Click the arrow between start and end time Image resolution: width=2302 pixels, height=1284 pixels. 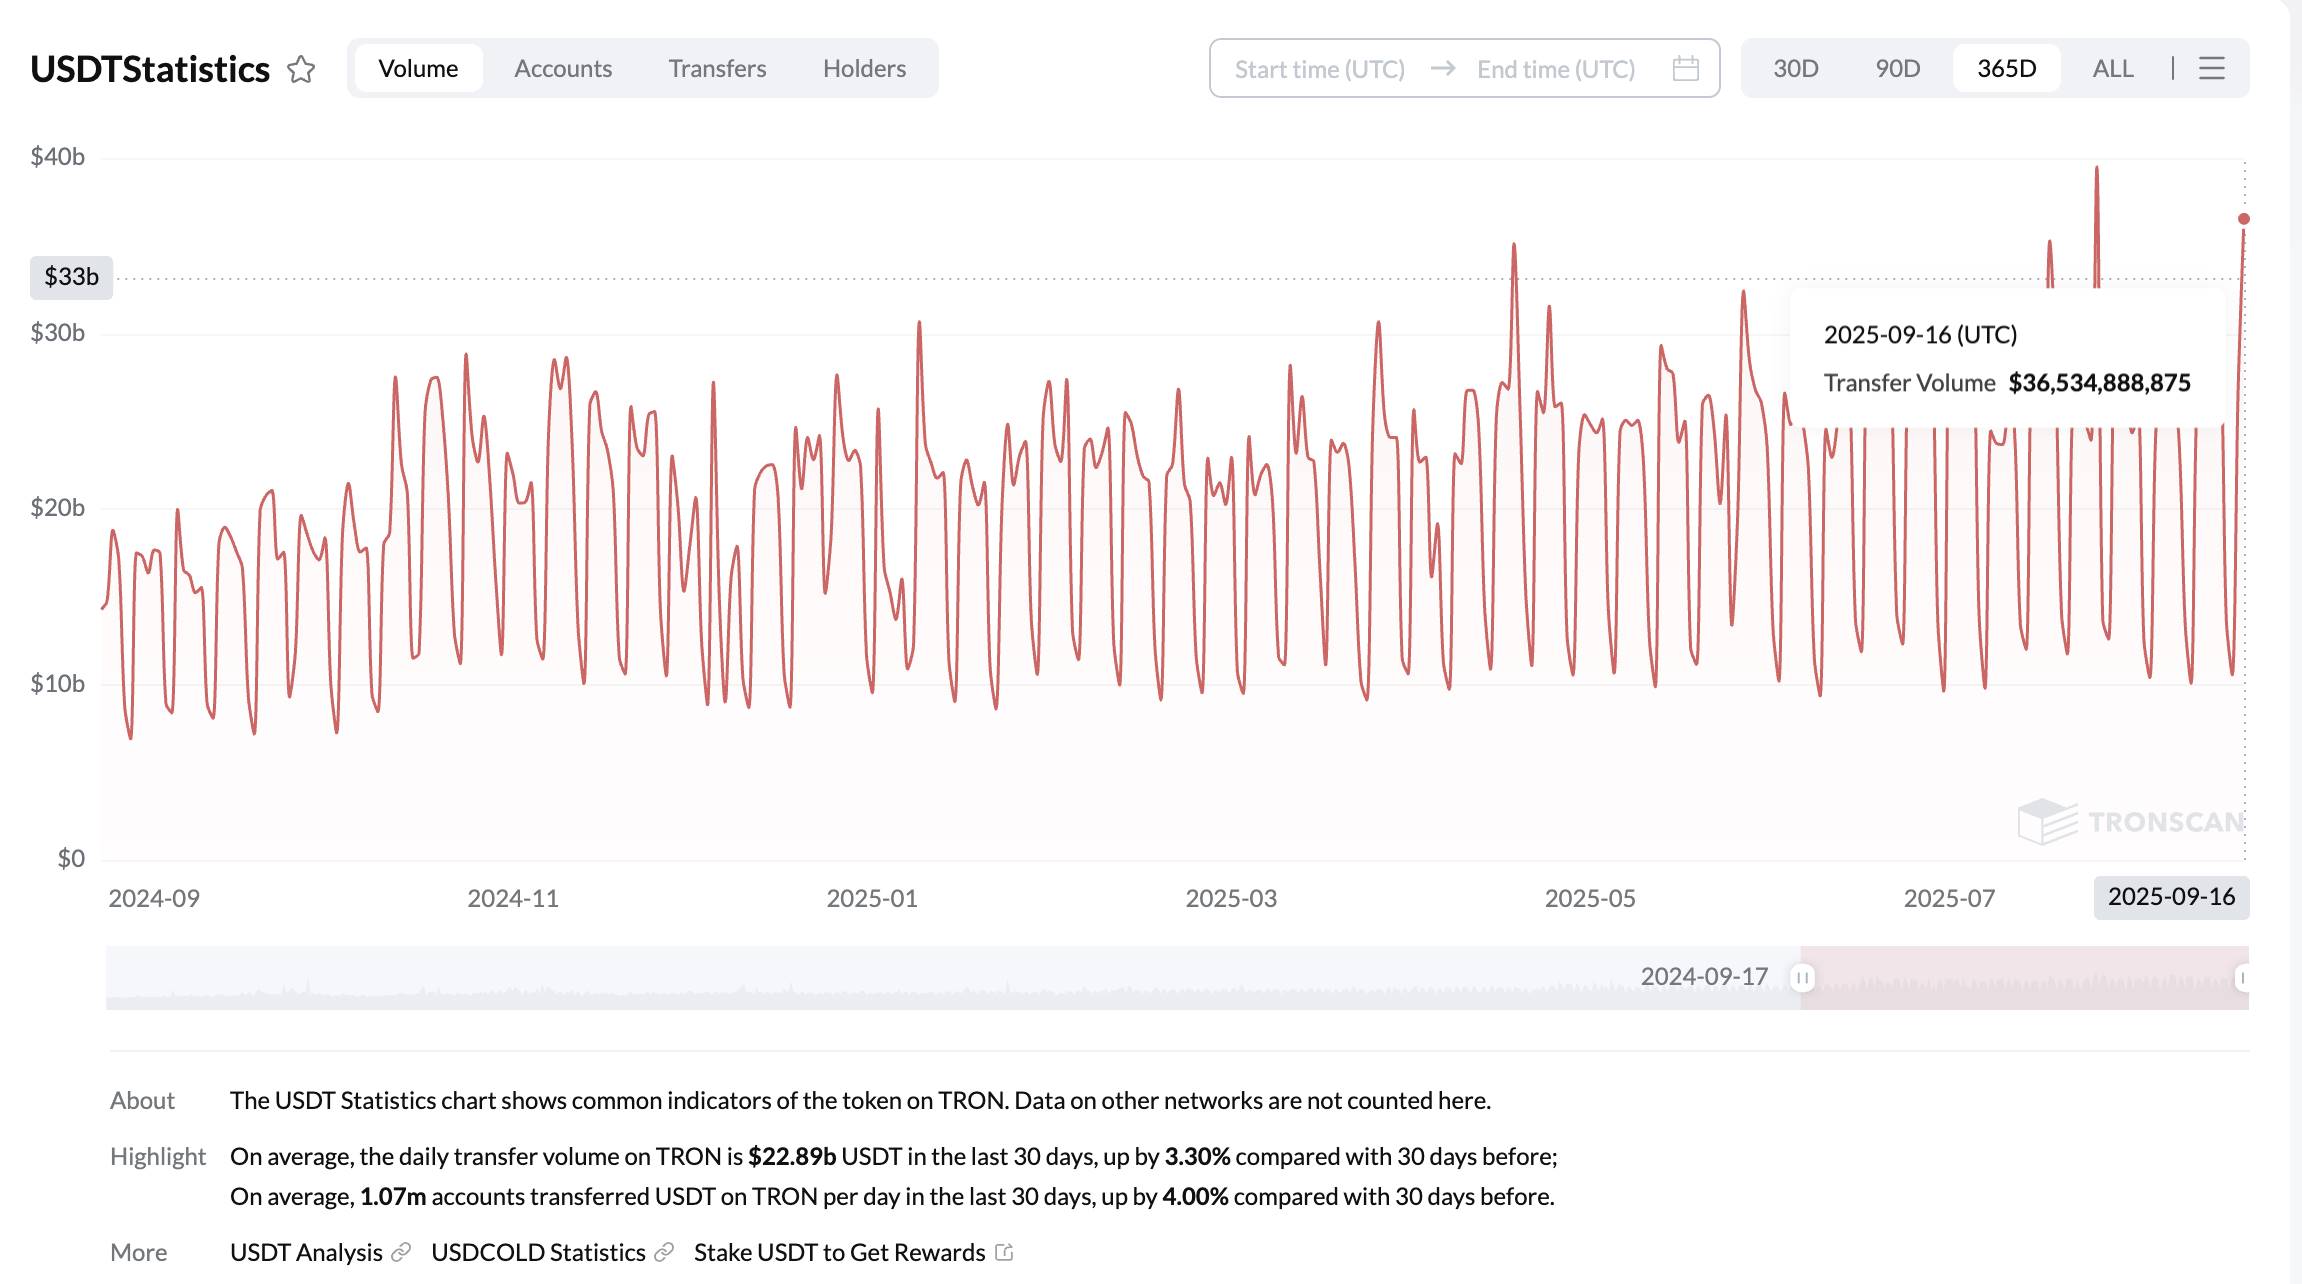coord(1442,68)
